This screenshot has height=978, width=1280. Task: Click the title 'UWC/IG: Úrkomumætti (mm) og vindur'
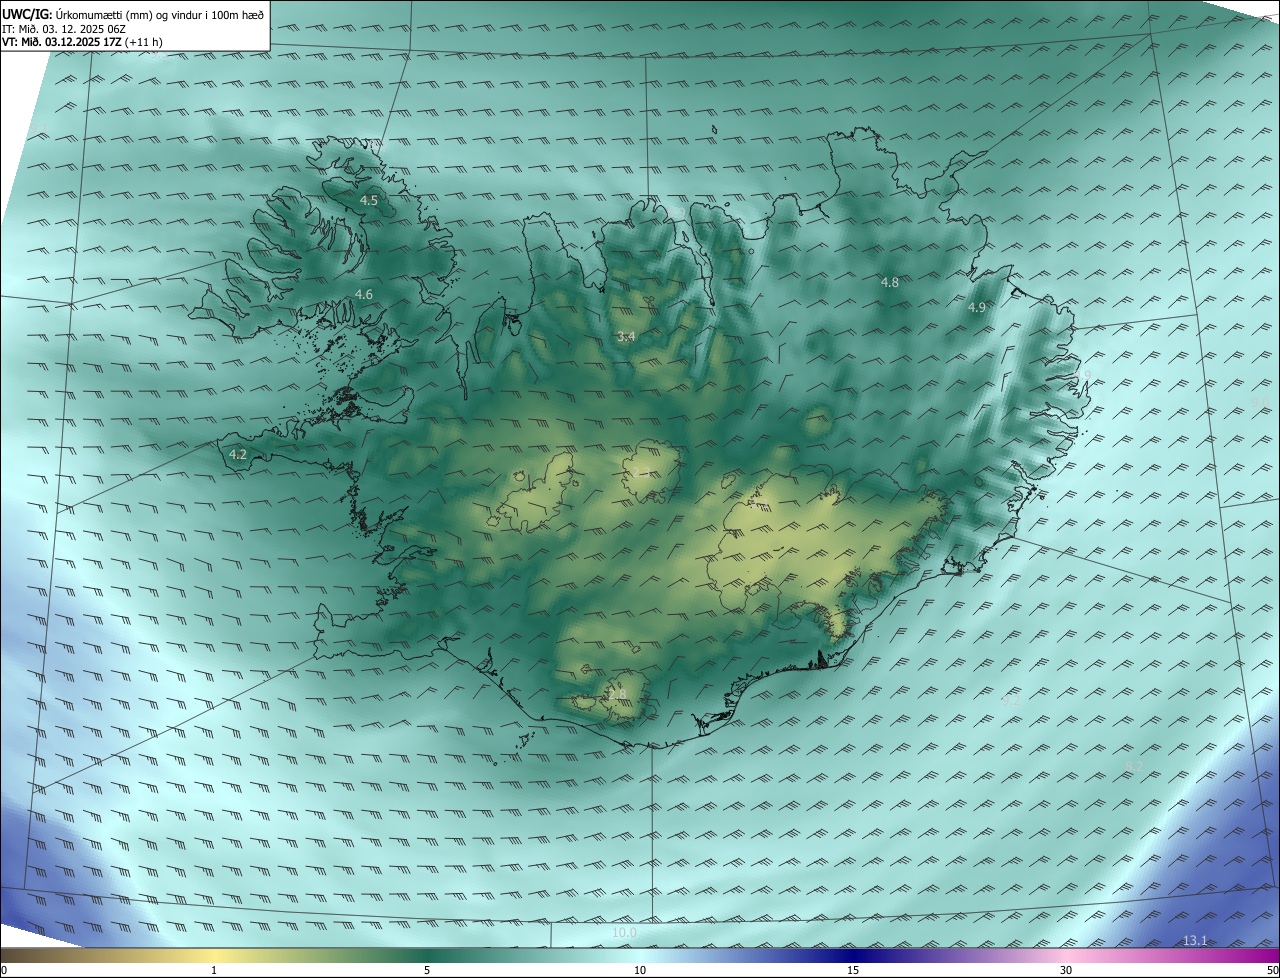133,14
